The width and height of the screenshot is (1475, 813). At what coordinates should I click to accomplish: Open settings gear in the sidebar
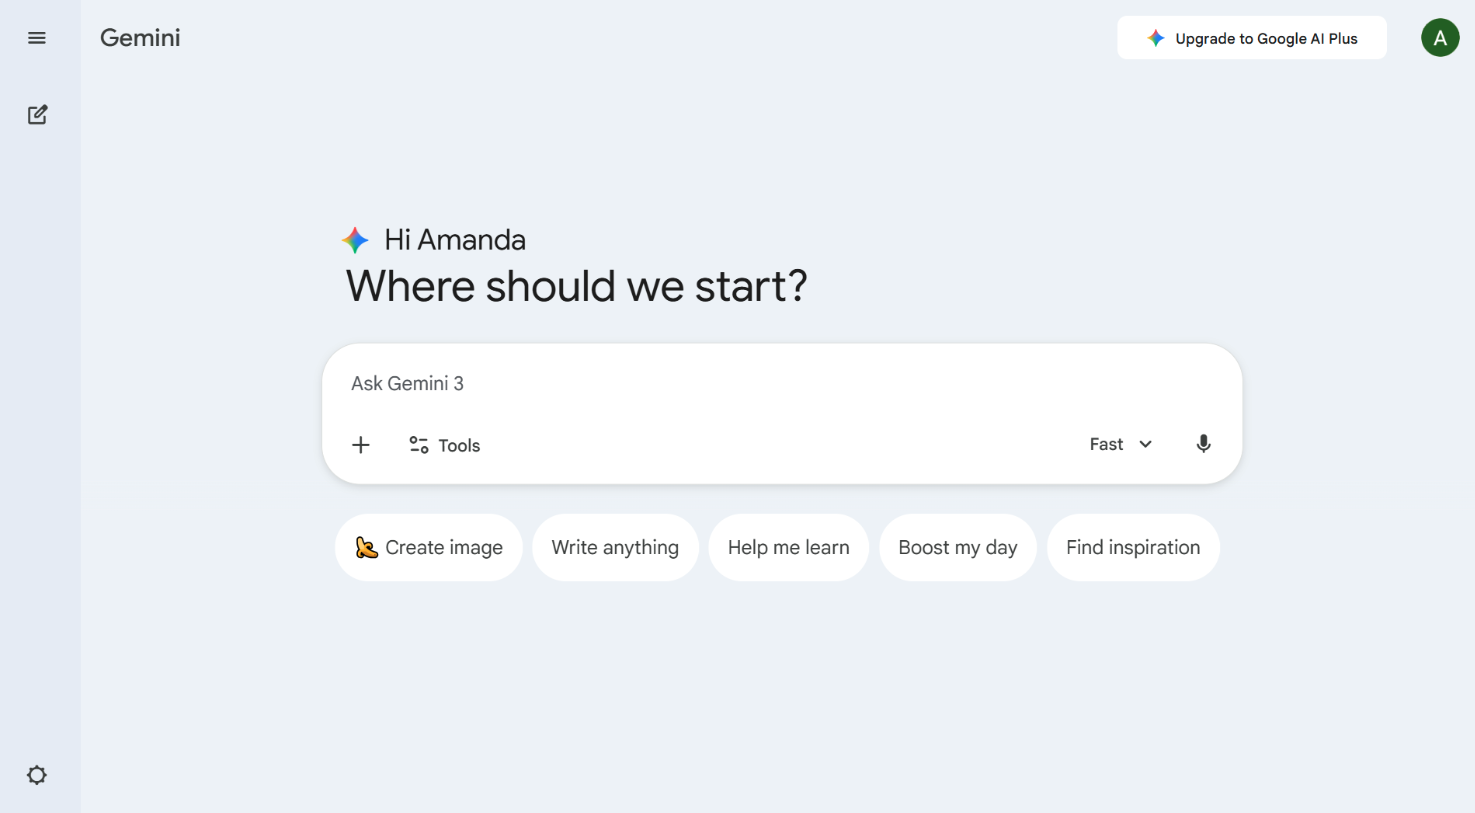[x=37, y=775]
